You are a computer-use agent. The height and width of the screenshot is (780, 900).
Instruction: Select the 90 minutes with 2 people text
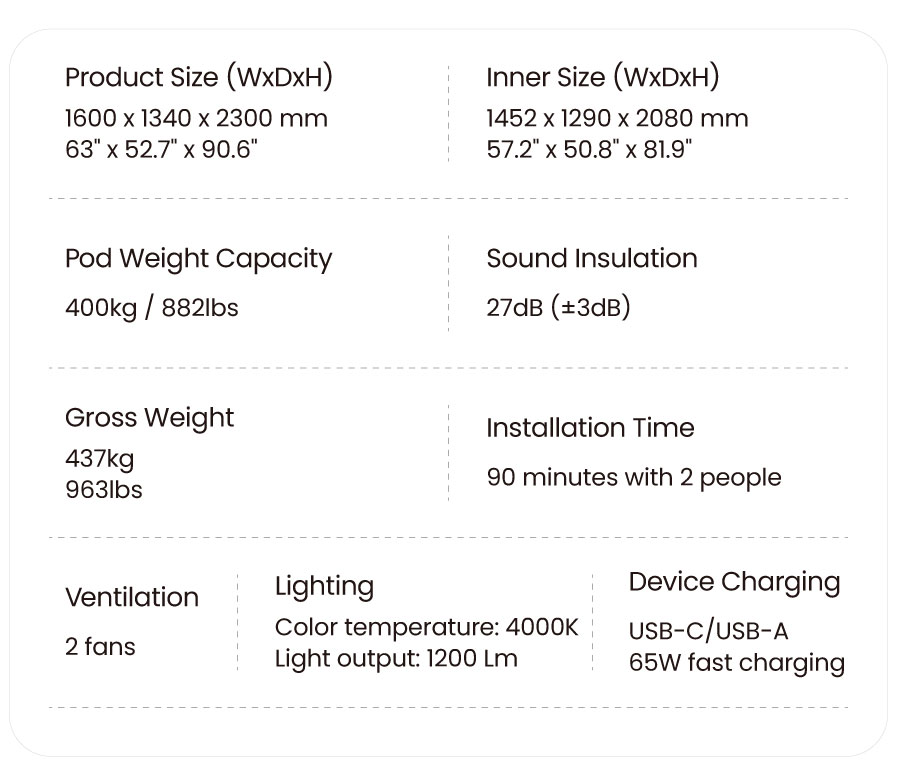point(634,477)
